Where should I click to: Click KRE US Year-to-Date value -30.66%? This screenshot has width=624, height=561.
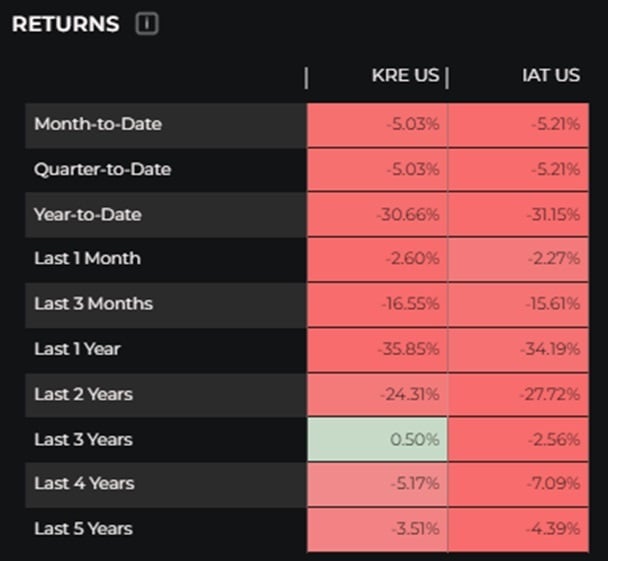[377, 214]
